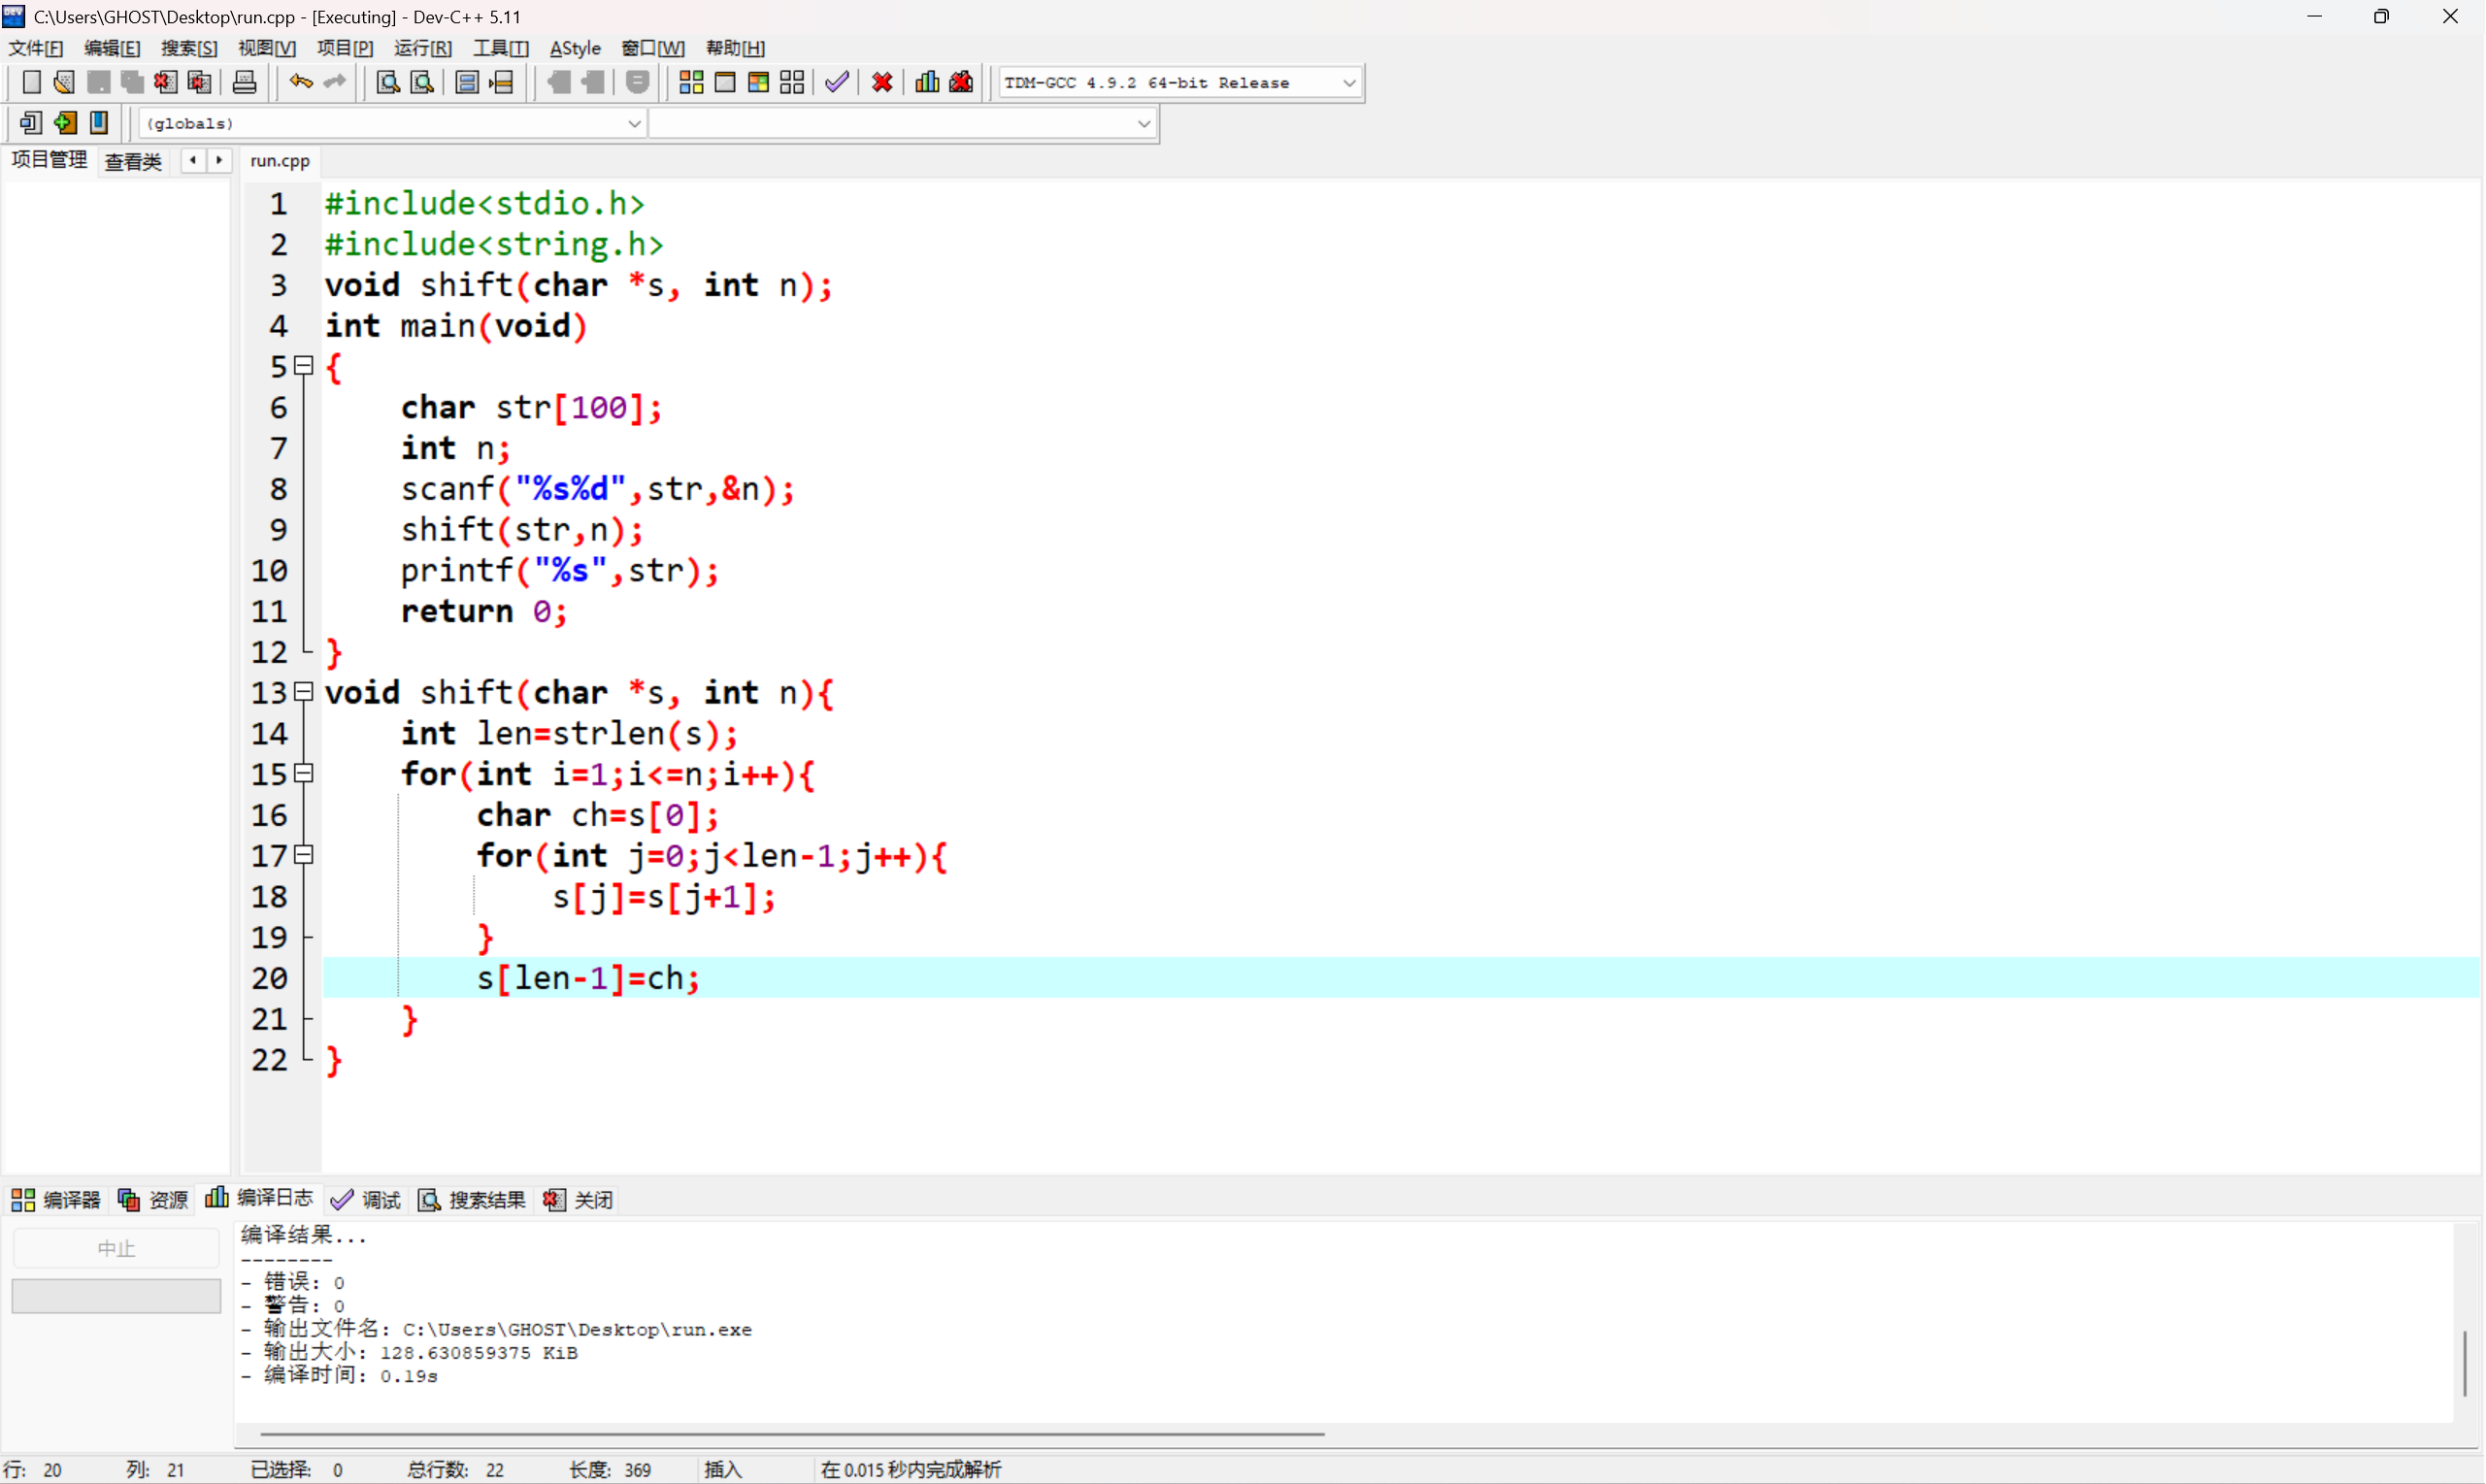Image resolution: width=2486 pixels, height=1484 pixels.
Task: Open the empty function members dropdown
Action: point(1144,124)
